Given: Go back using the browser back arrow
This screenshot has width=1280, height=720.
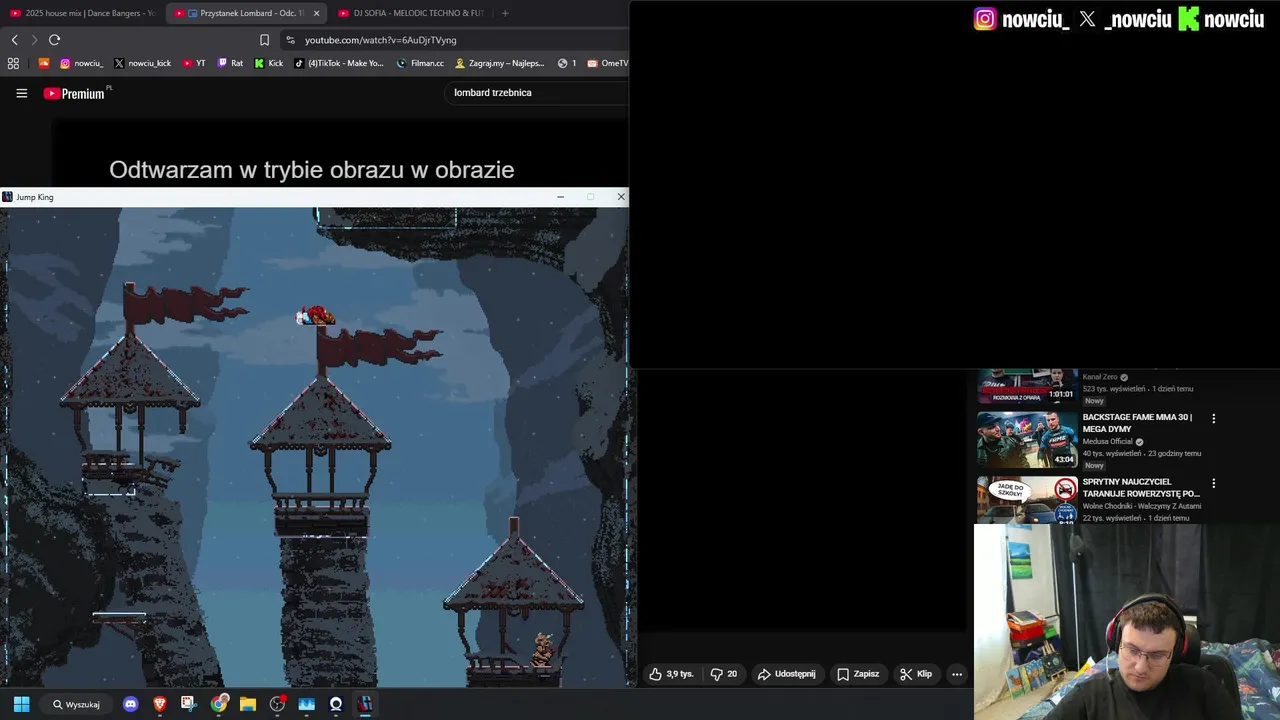Looking at the screenshot, I should pos(14,40).
